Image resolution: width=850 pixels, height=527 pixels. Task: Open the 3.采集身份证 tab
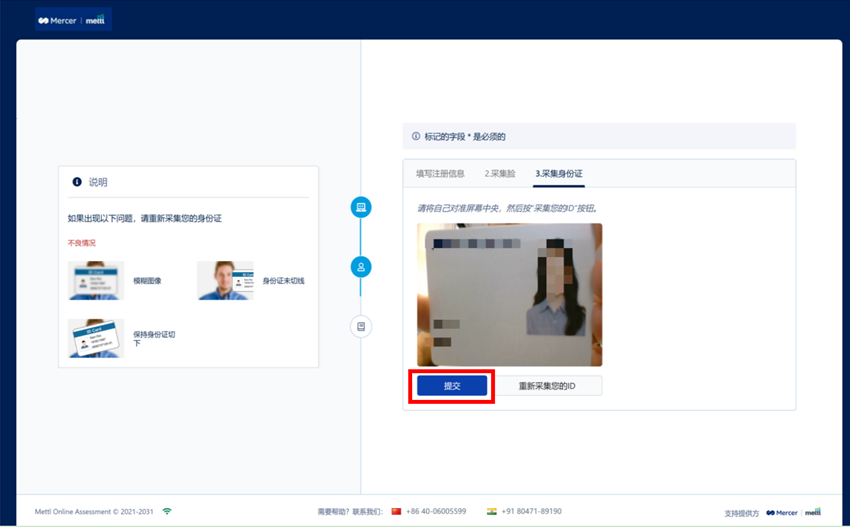pos(558,174)
